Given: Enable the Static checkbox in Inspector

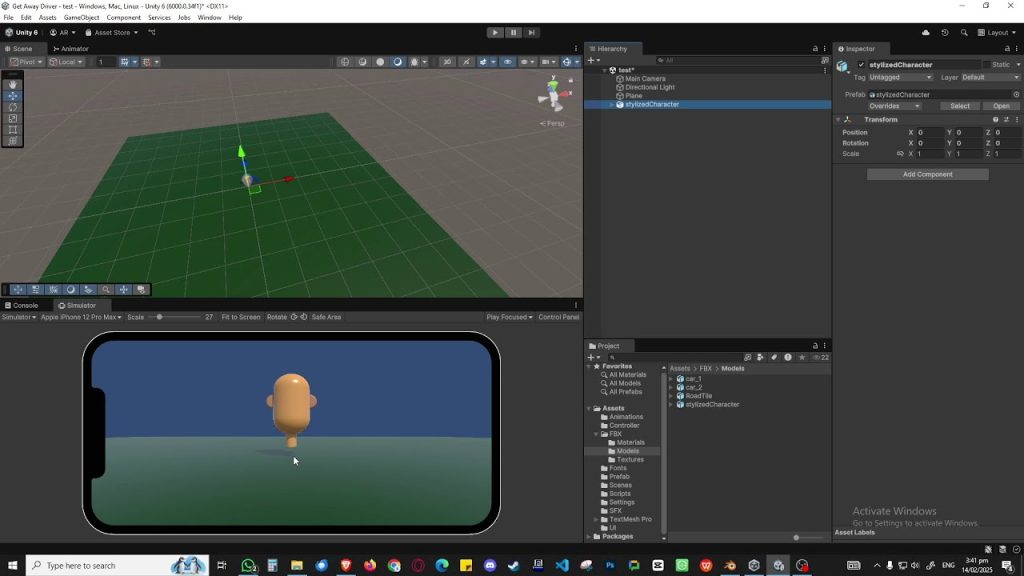Looking at the screenshot, I should (985, 65).
